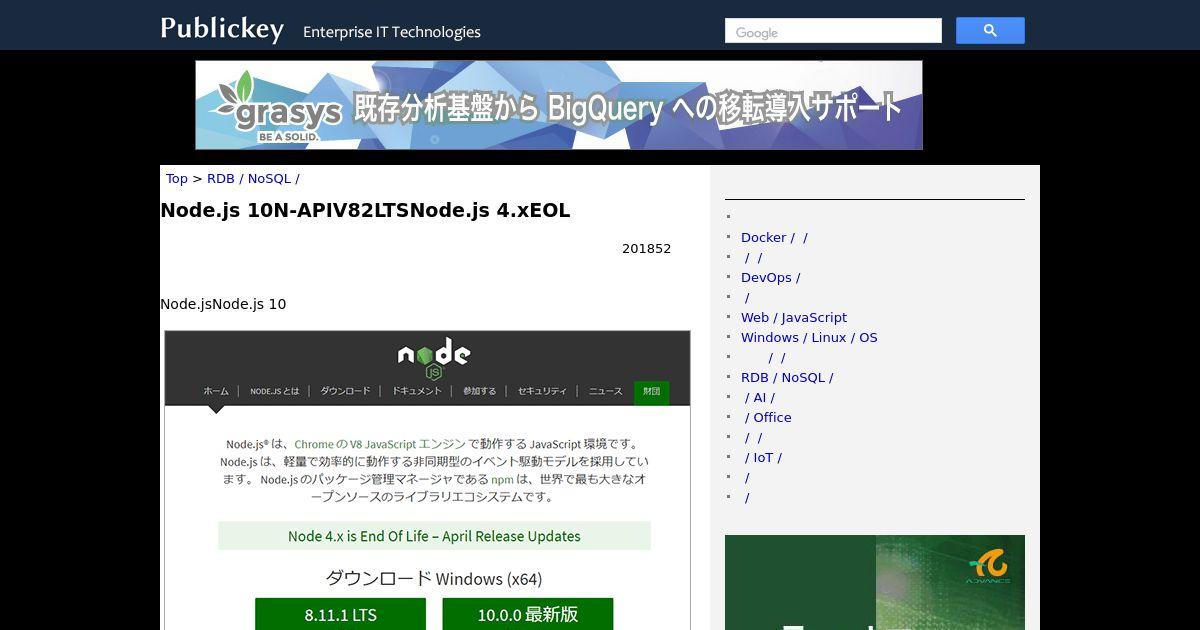Click the npm link in description
Screen dimensions: 1200x630
coord(502,479)
